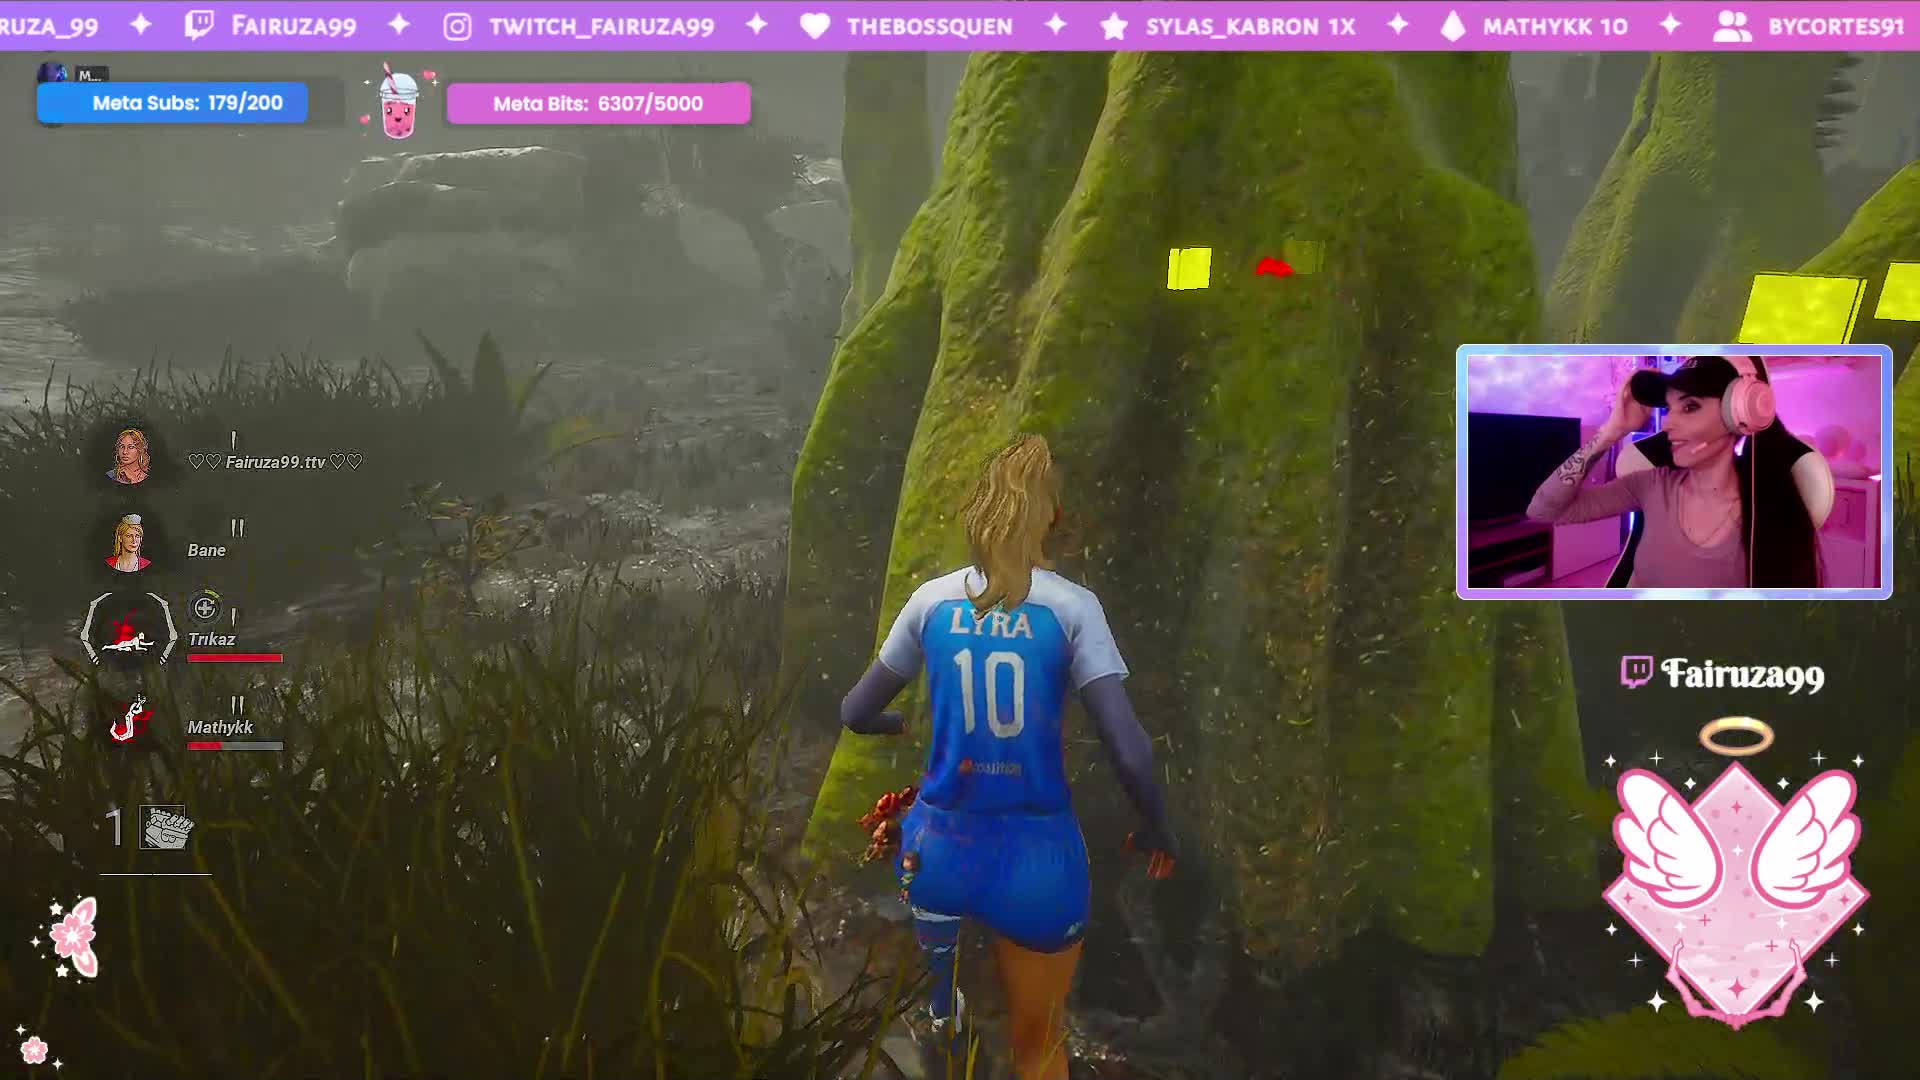The image size is (1920, 1080).
Task: Click the small flower icon in bottom corner
Action: click(x=35, y=1048)
